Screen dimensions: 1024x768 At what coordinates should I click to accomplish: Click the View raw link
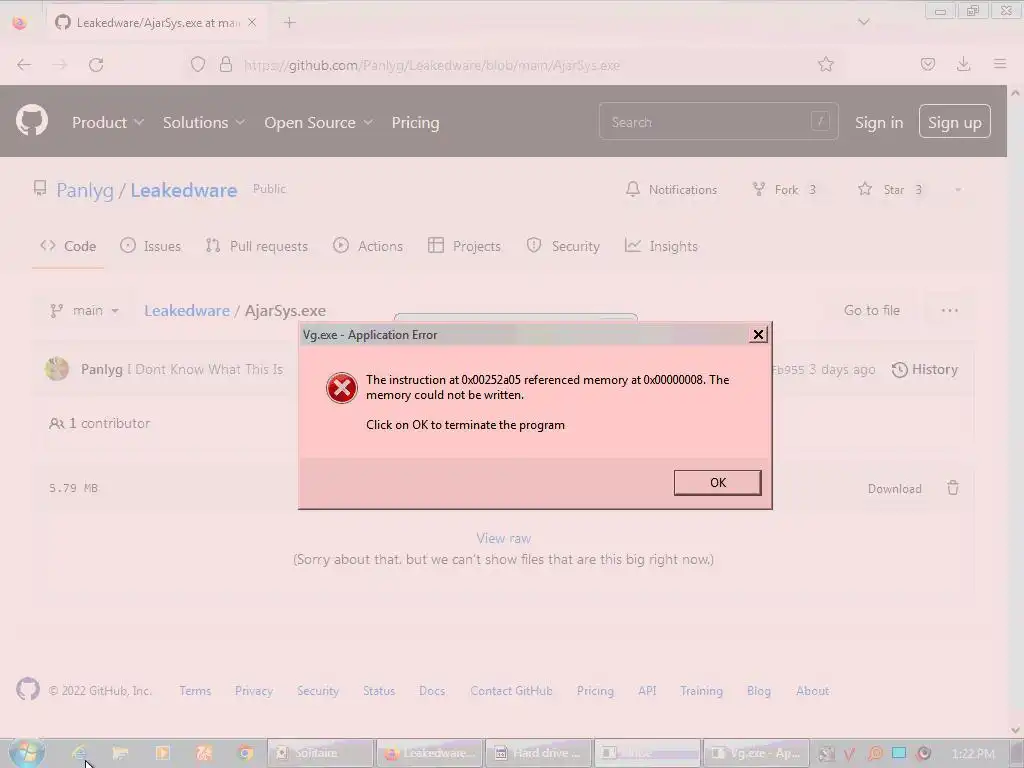504,539
